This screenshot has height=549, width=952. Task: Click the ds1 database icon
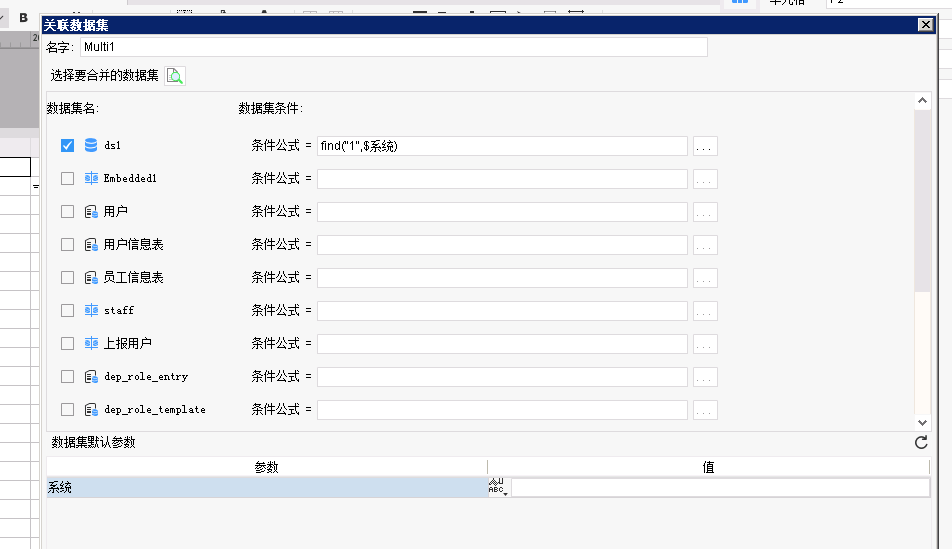coord(91,146)
